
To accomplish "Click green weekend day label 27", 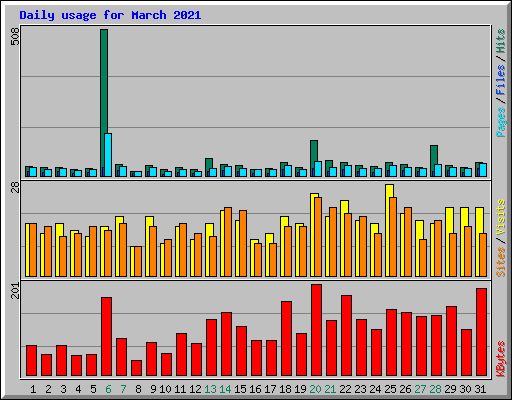I will pyautogui.click(x=420, y=389).
